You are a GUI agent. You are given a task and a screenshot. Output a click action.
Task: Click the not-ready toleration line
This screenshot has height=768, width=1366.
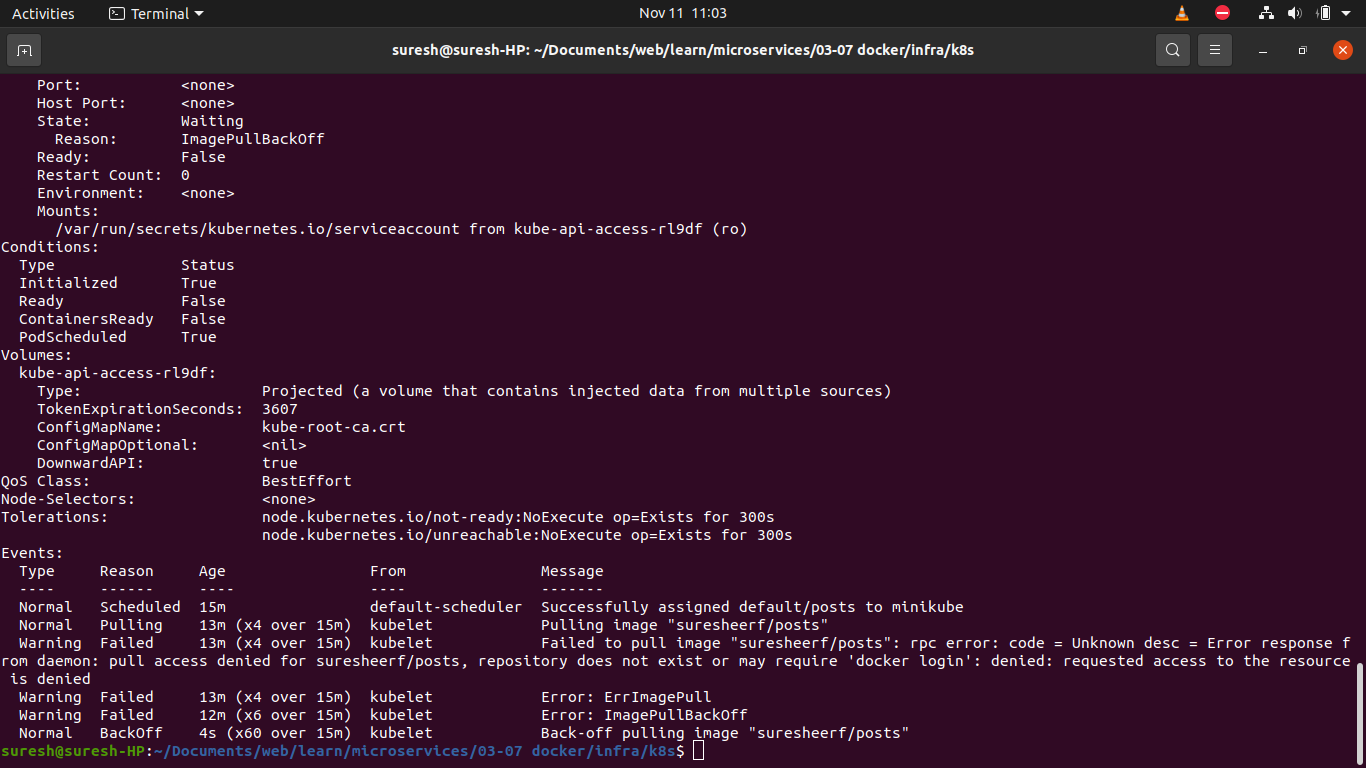(518, 517)
